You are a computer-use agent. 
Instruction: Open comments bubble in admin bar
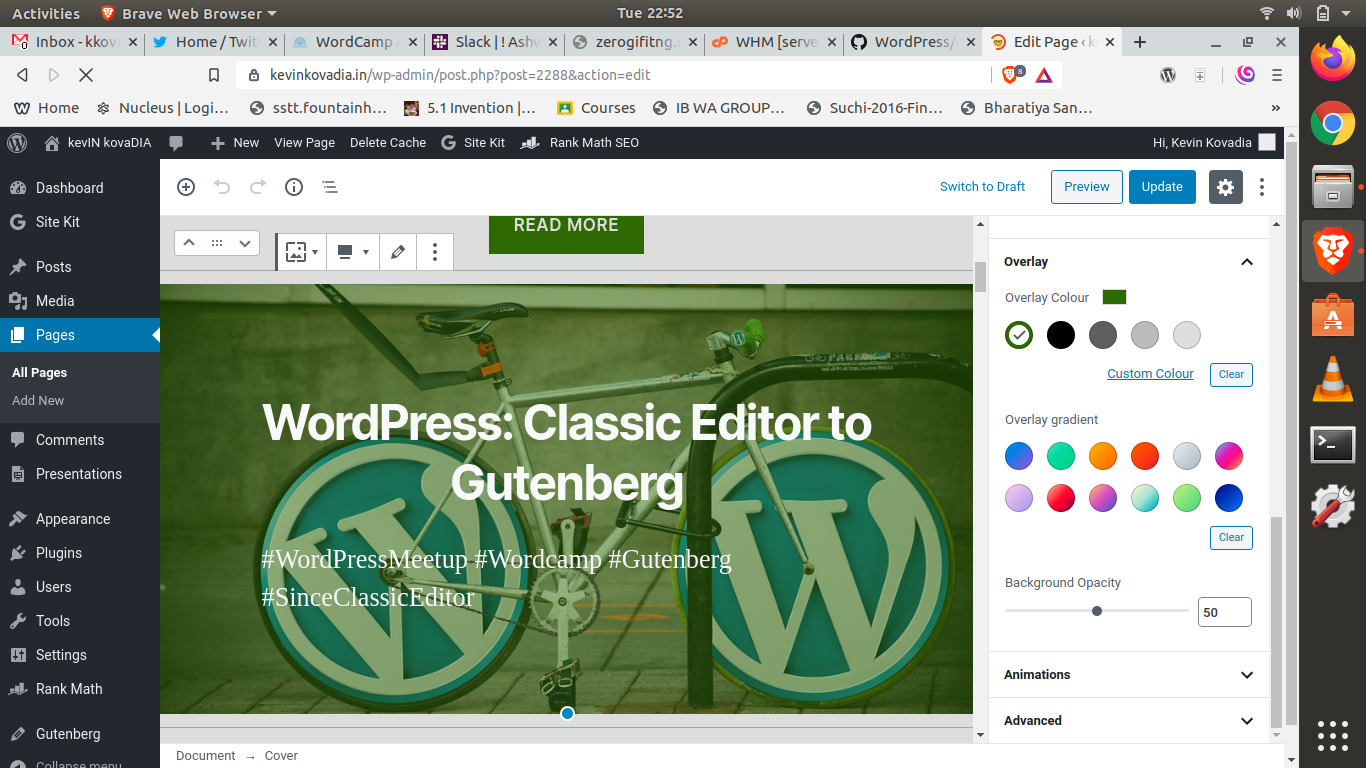click(176, 143)
